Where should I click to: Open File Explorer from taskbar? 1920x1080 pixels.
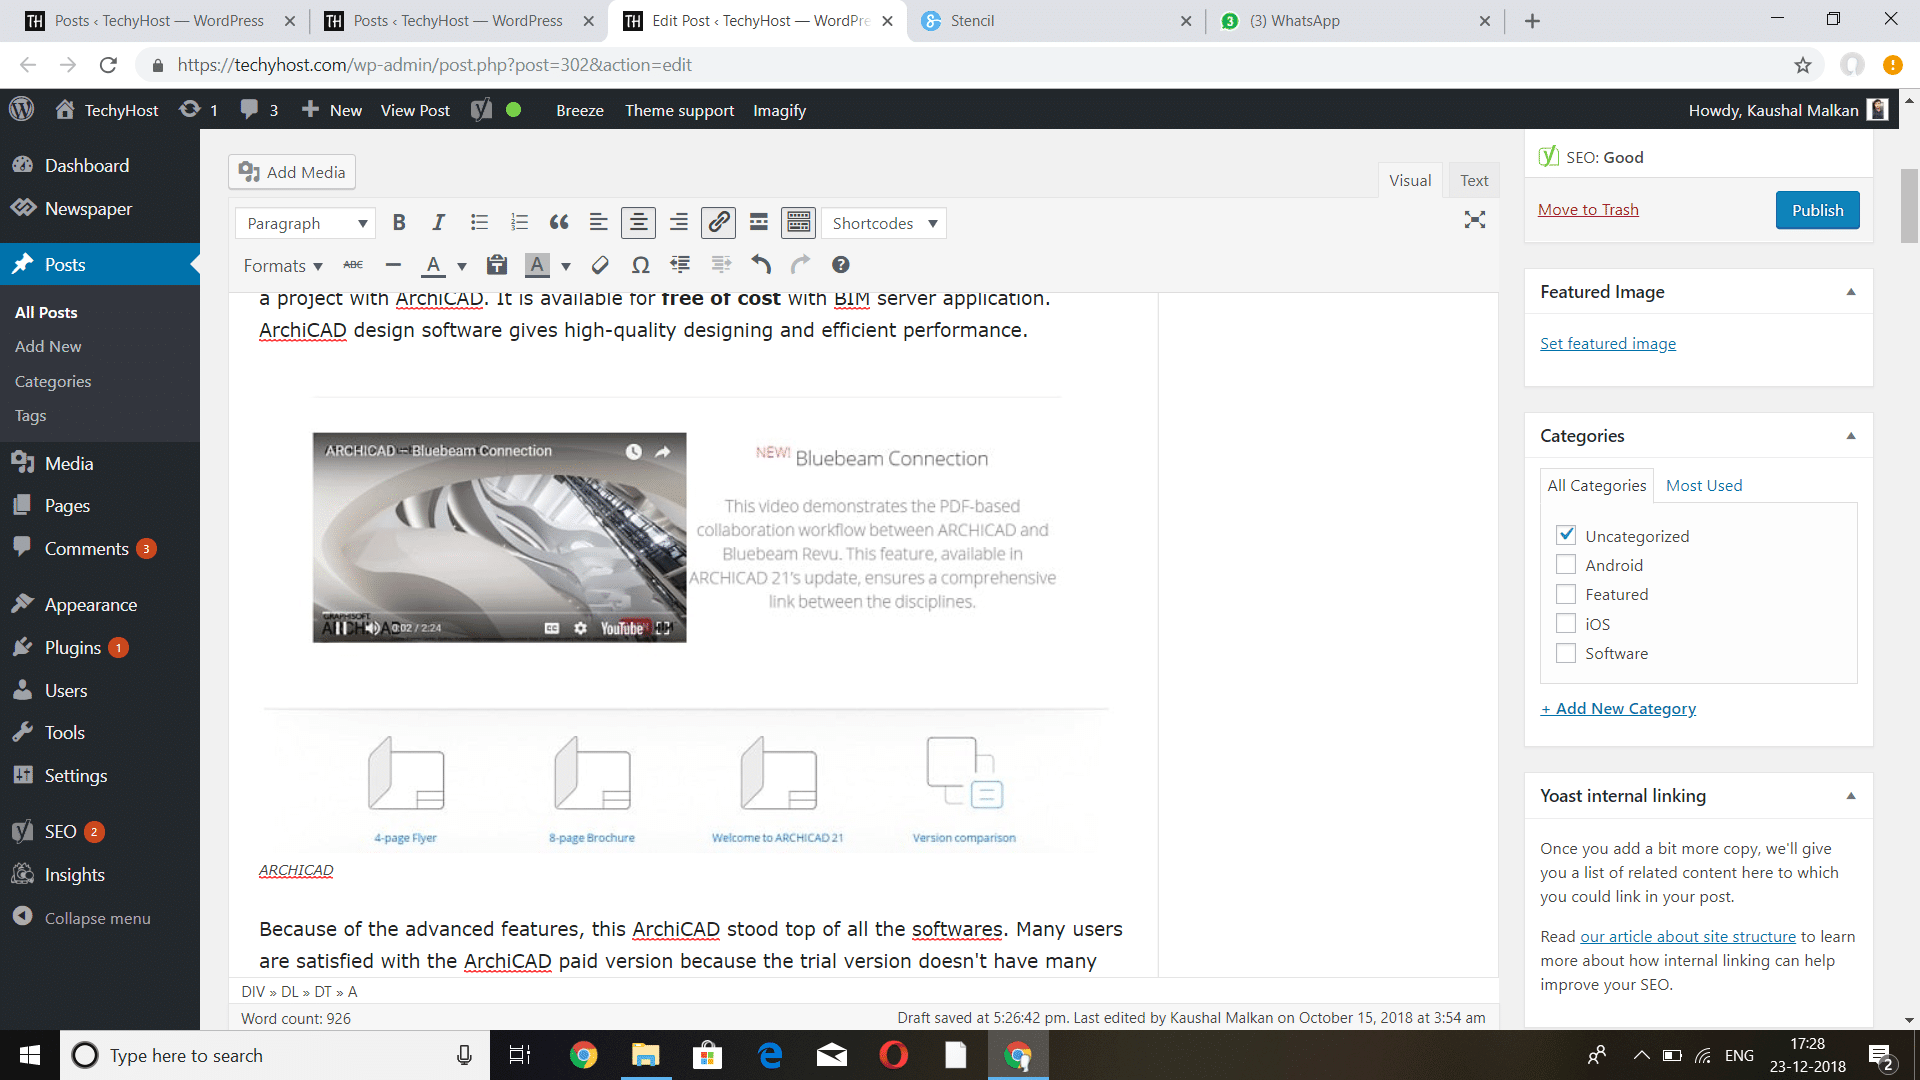coord(645,1055)
